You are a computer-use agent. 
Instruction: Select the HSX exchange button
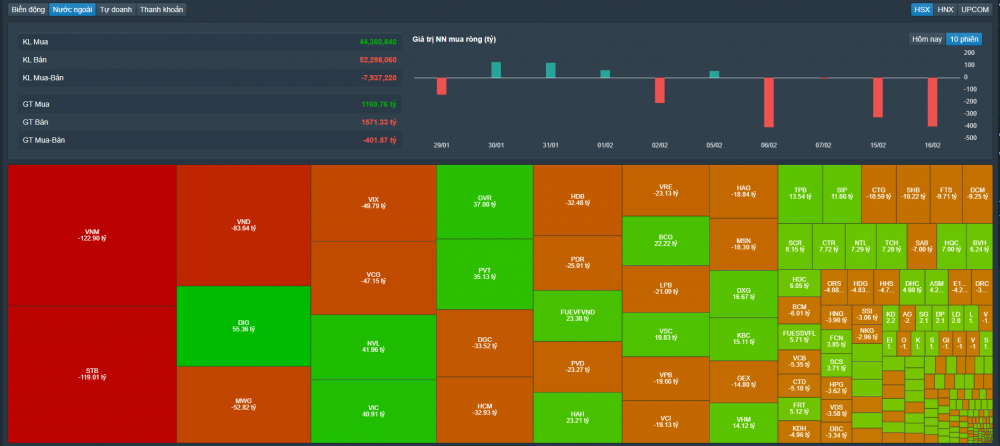[x=921, y=10]
